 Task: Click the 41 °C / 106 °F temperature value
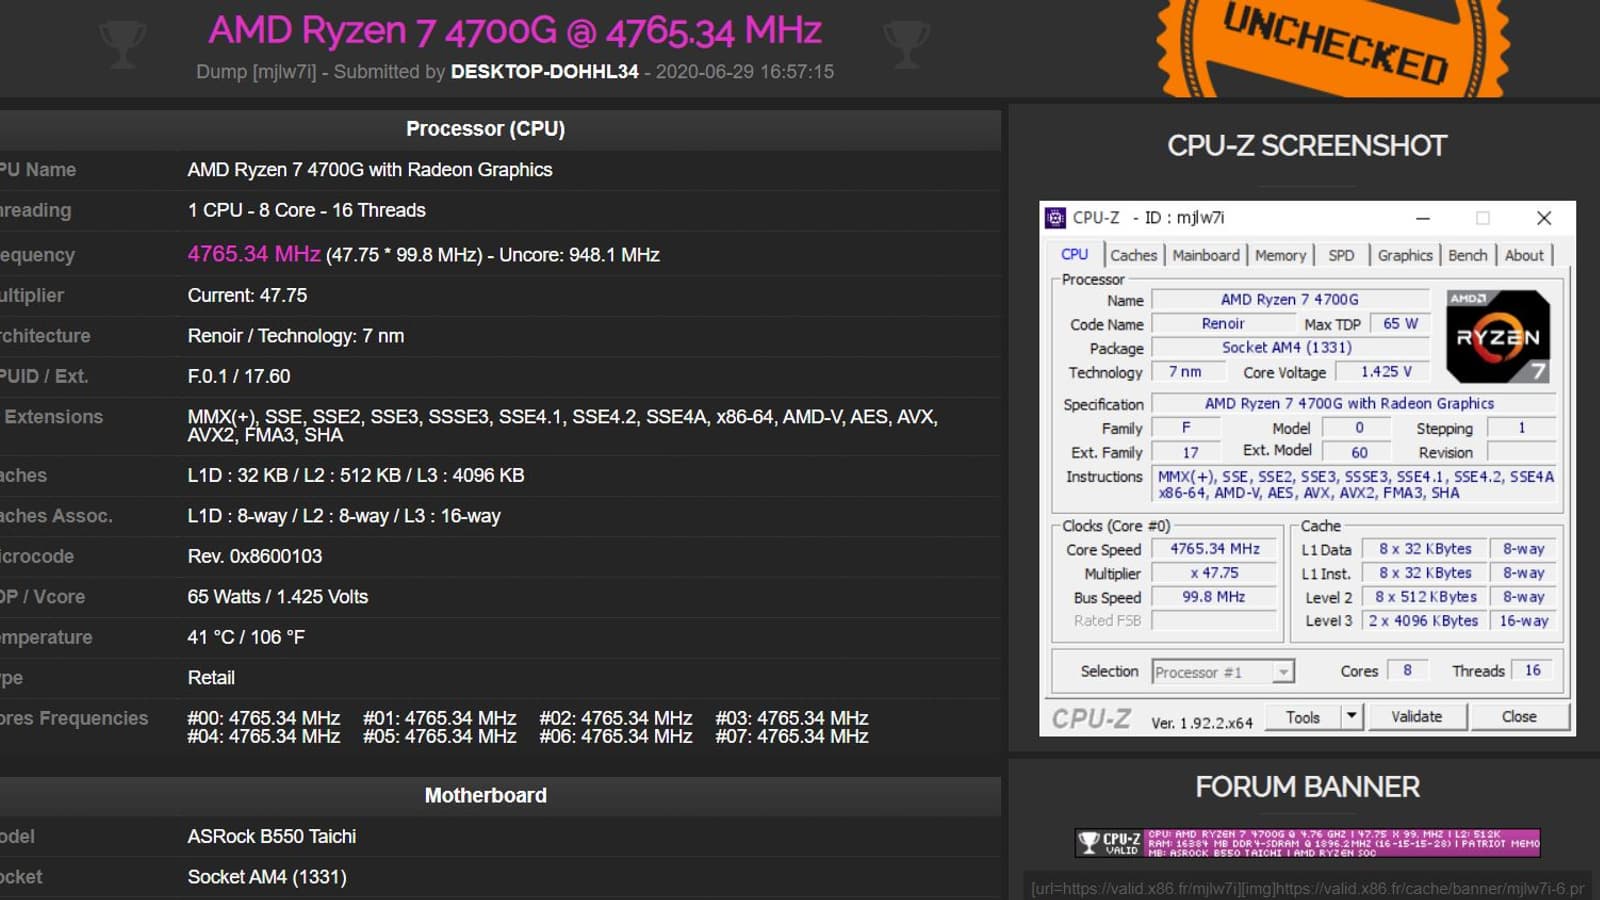pos(246,637)
